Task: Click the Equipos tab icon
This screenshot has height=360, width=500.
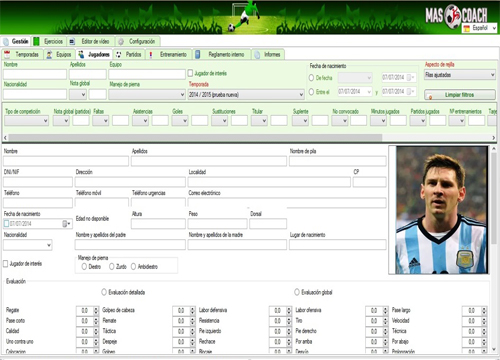Action: pos(49,55)
